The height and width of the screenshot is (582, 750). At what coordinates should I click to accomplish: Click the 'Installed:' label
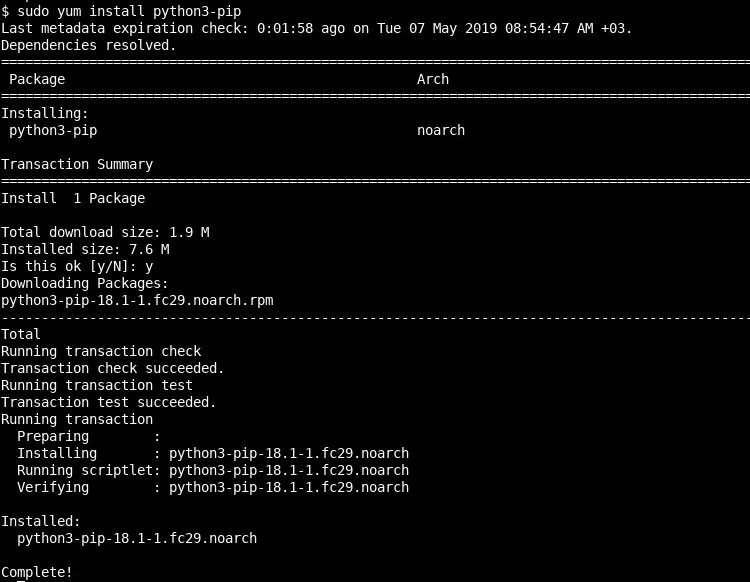[41, 521]
